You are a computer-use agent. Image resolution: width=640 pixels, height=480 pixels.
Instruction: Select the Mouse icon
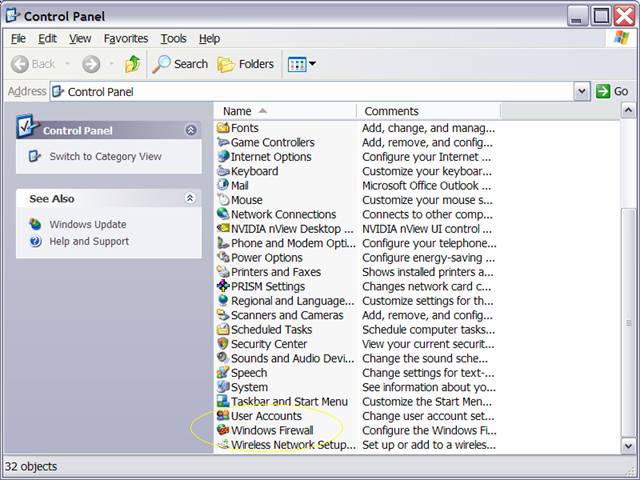coord(223,200)
